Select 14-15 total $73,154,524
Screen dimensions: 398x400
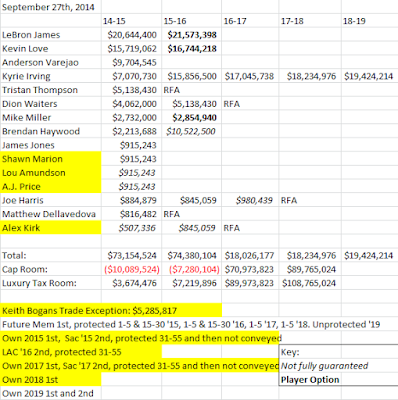click(132, 256)
